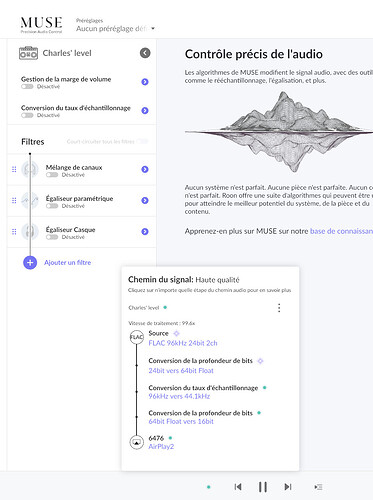Click the FLAC source format icon
This screenshot has height=500, width=373.
pyautogui.click(x=136, y=337)
